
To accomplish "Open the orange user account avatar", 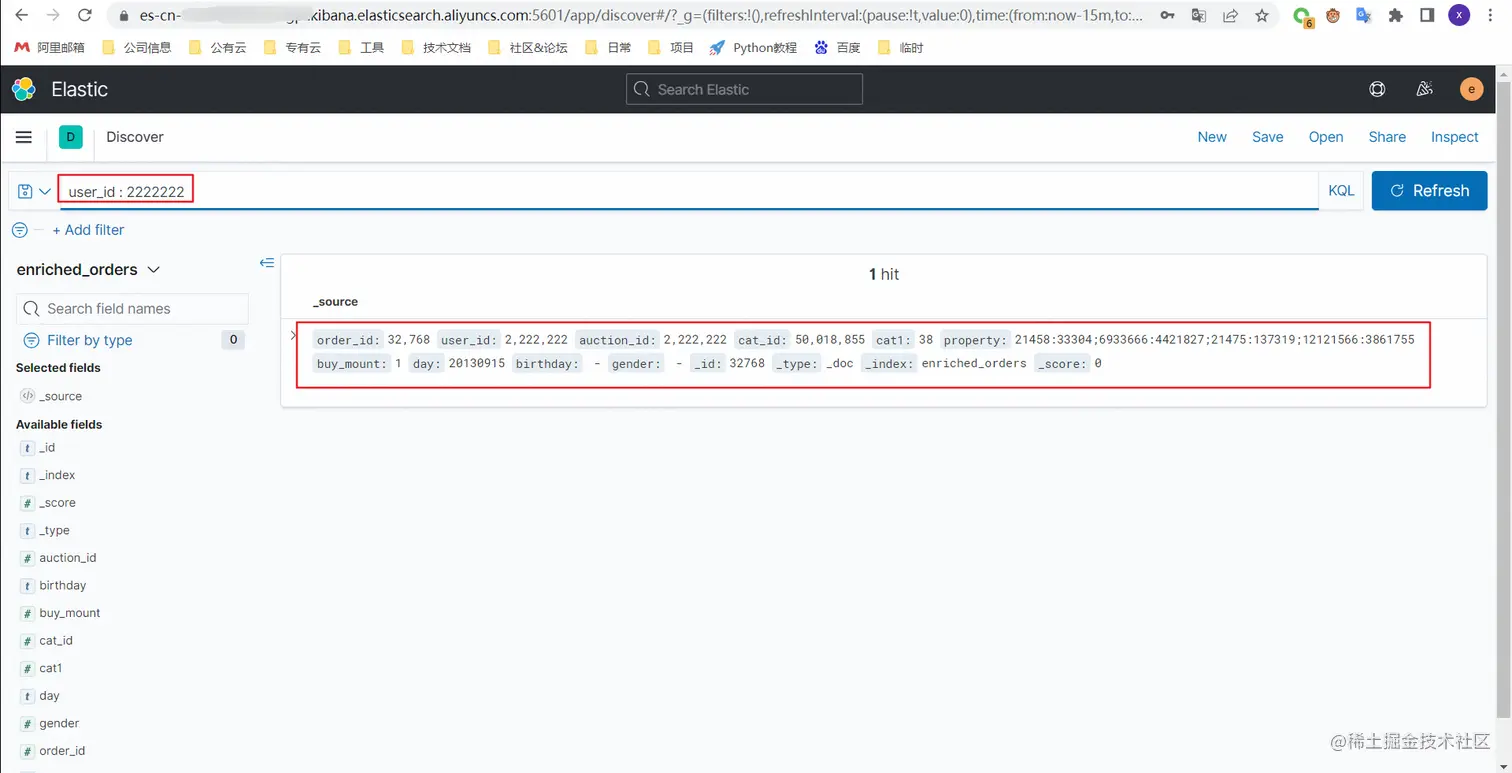I will 1471,89.
